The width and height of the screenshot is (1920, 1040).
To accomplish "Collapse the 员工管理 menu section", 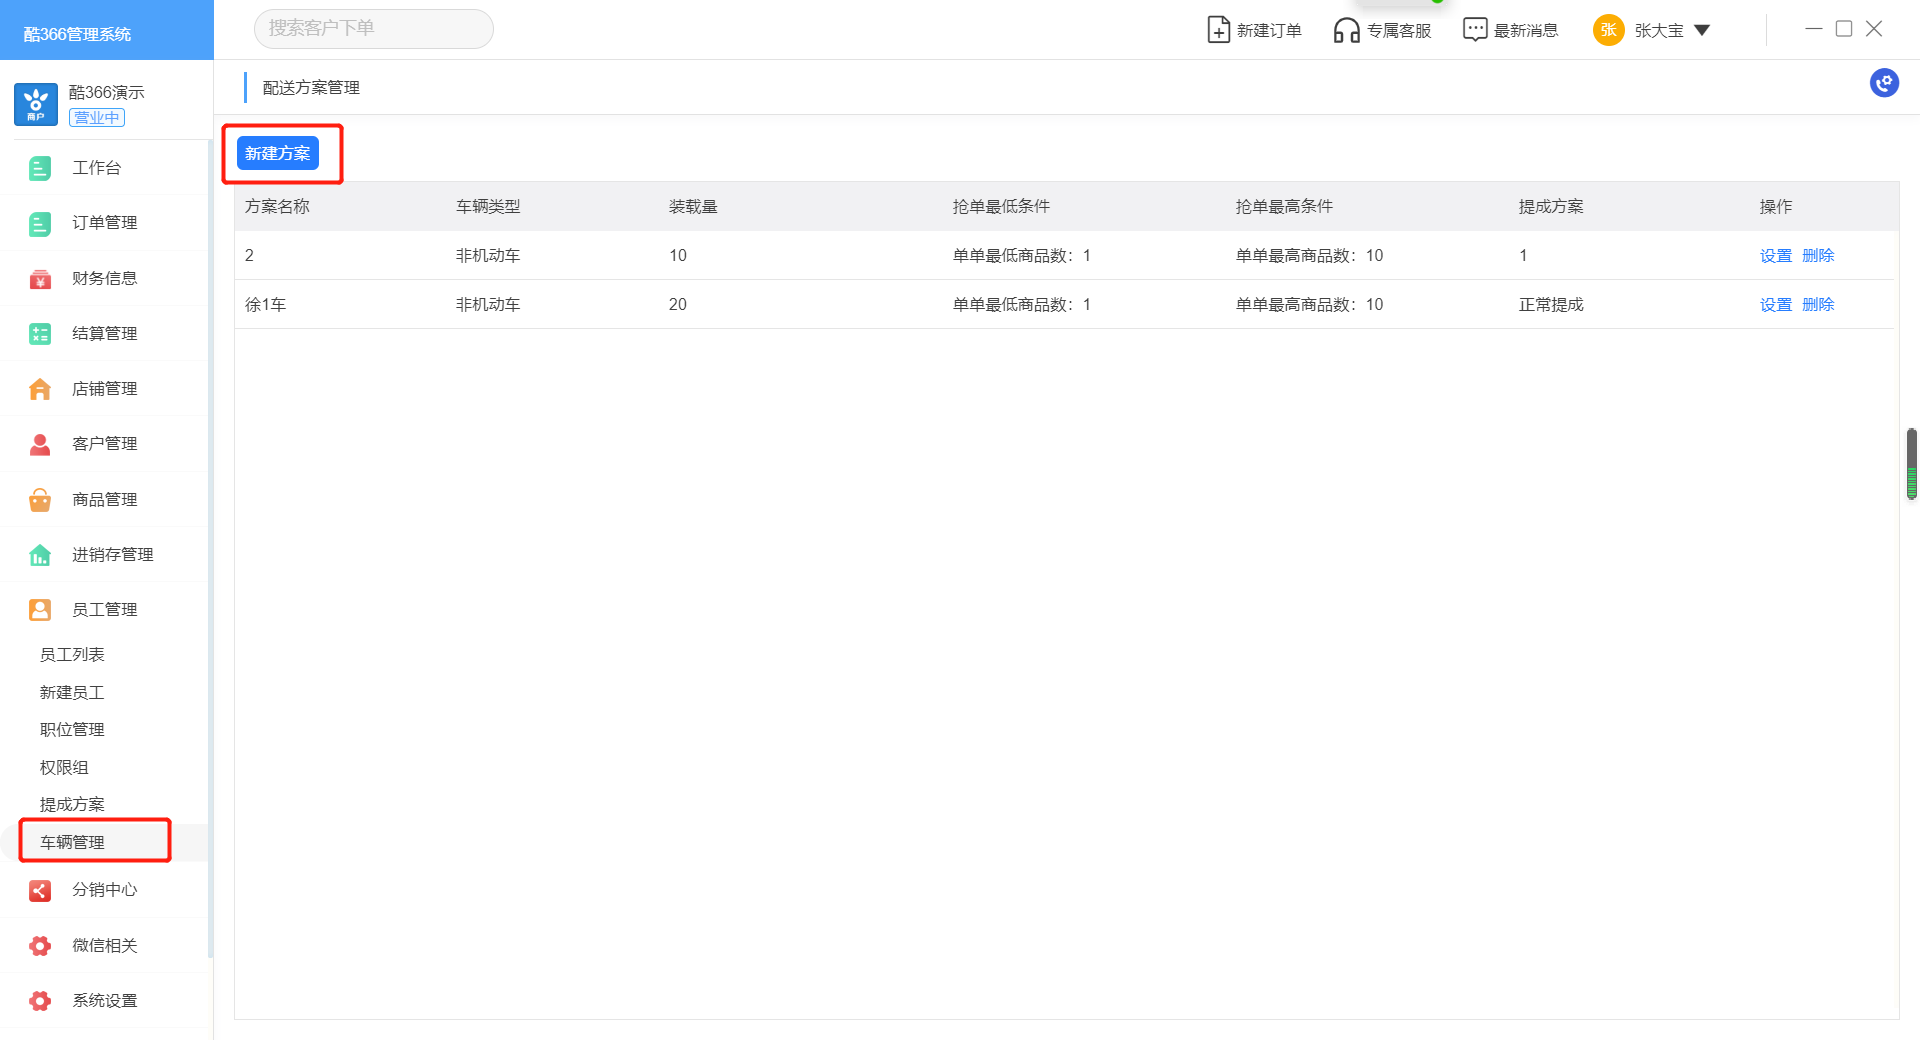I will (x=104, y=610).
